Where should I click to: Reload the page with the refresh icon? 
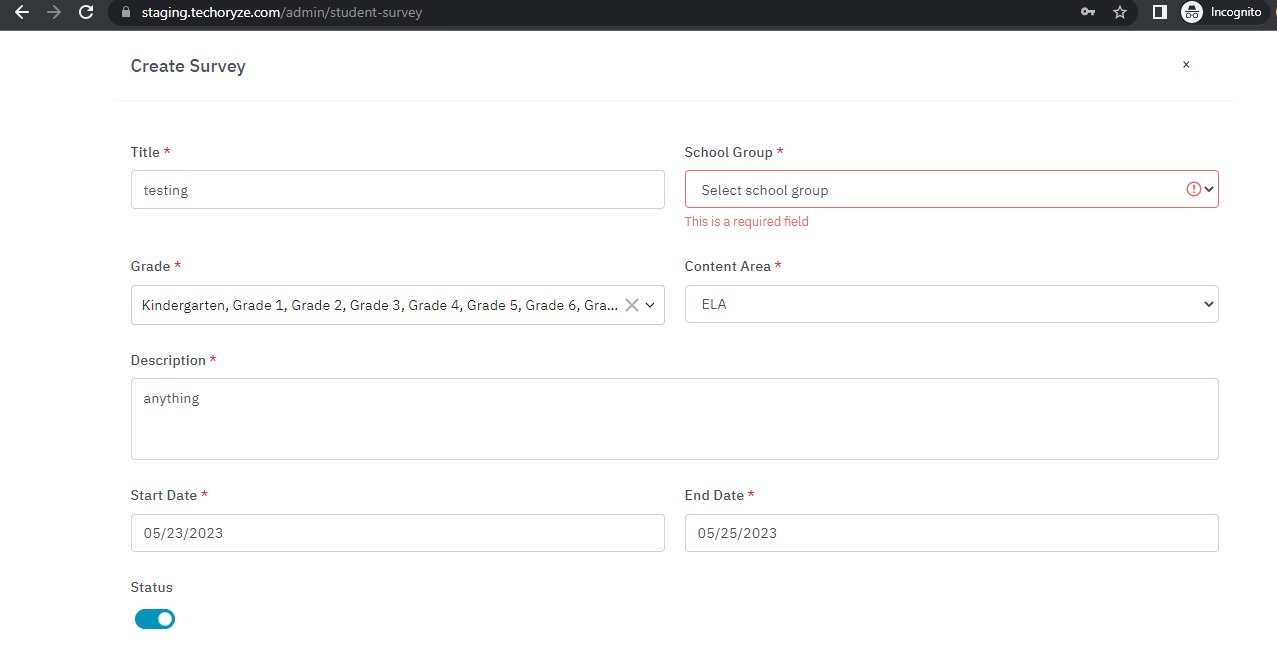(x=86, y=13)
